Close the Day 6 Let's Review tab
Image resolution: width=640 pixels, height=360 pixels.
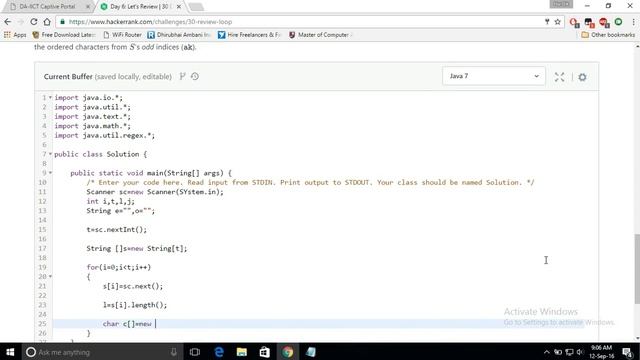click(x=178, y=7)
